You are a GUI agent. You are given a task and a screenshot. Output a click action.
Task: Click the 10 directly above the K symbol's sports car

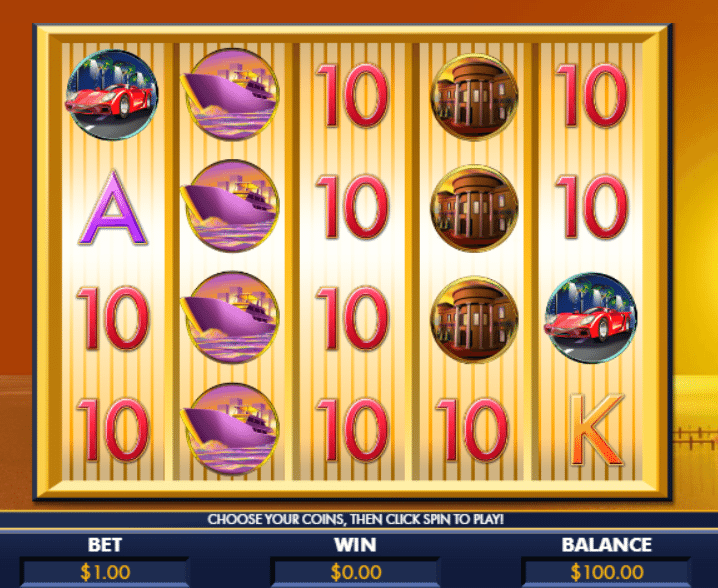592,207
